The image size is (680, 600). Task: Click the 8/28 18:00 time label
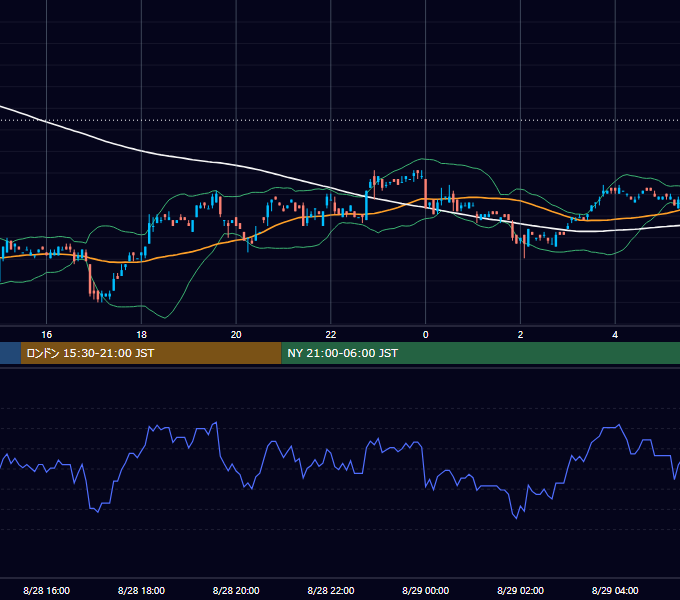pyautogui.click(x=141, y=590)
